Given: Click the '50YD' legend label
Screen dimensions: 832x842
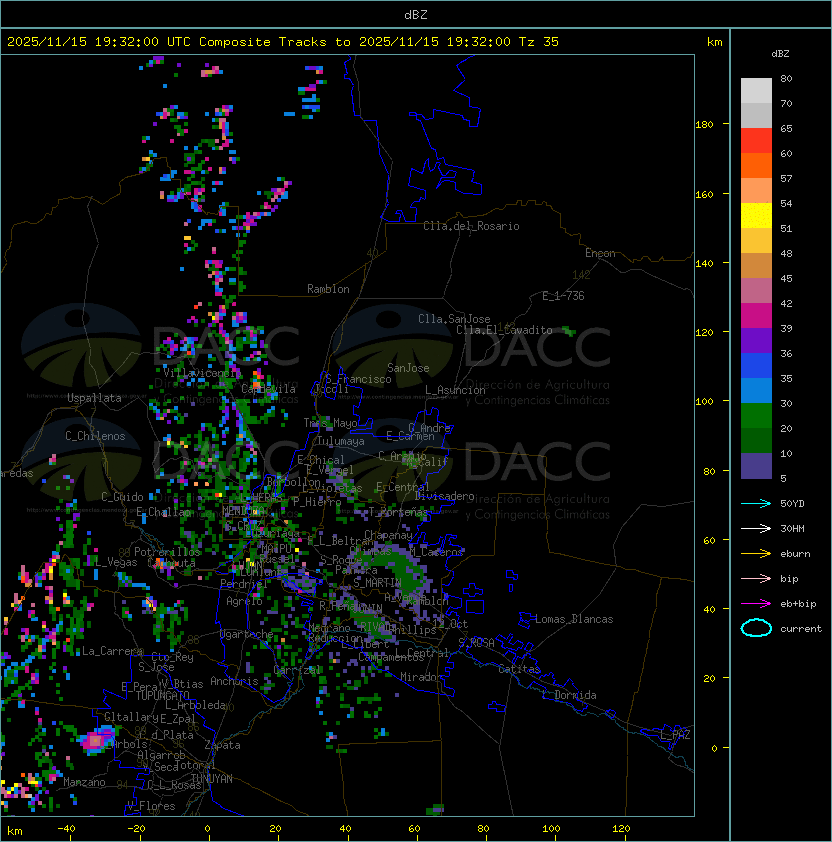Looking at the screenshot, I should pos(792,504).
